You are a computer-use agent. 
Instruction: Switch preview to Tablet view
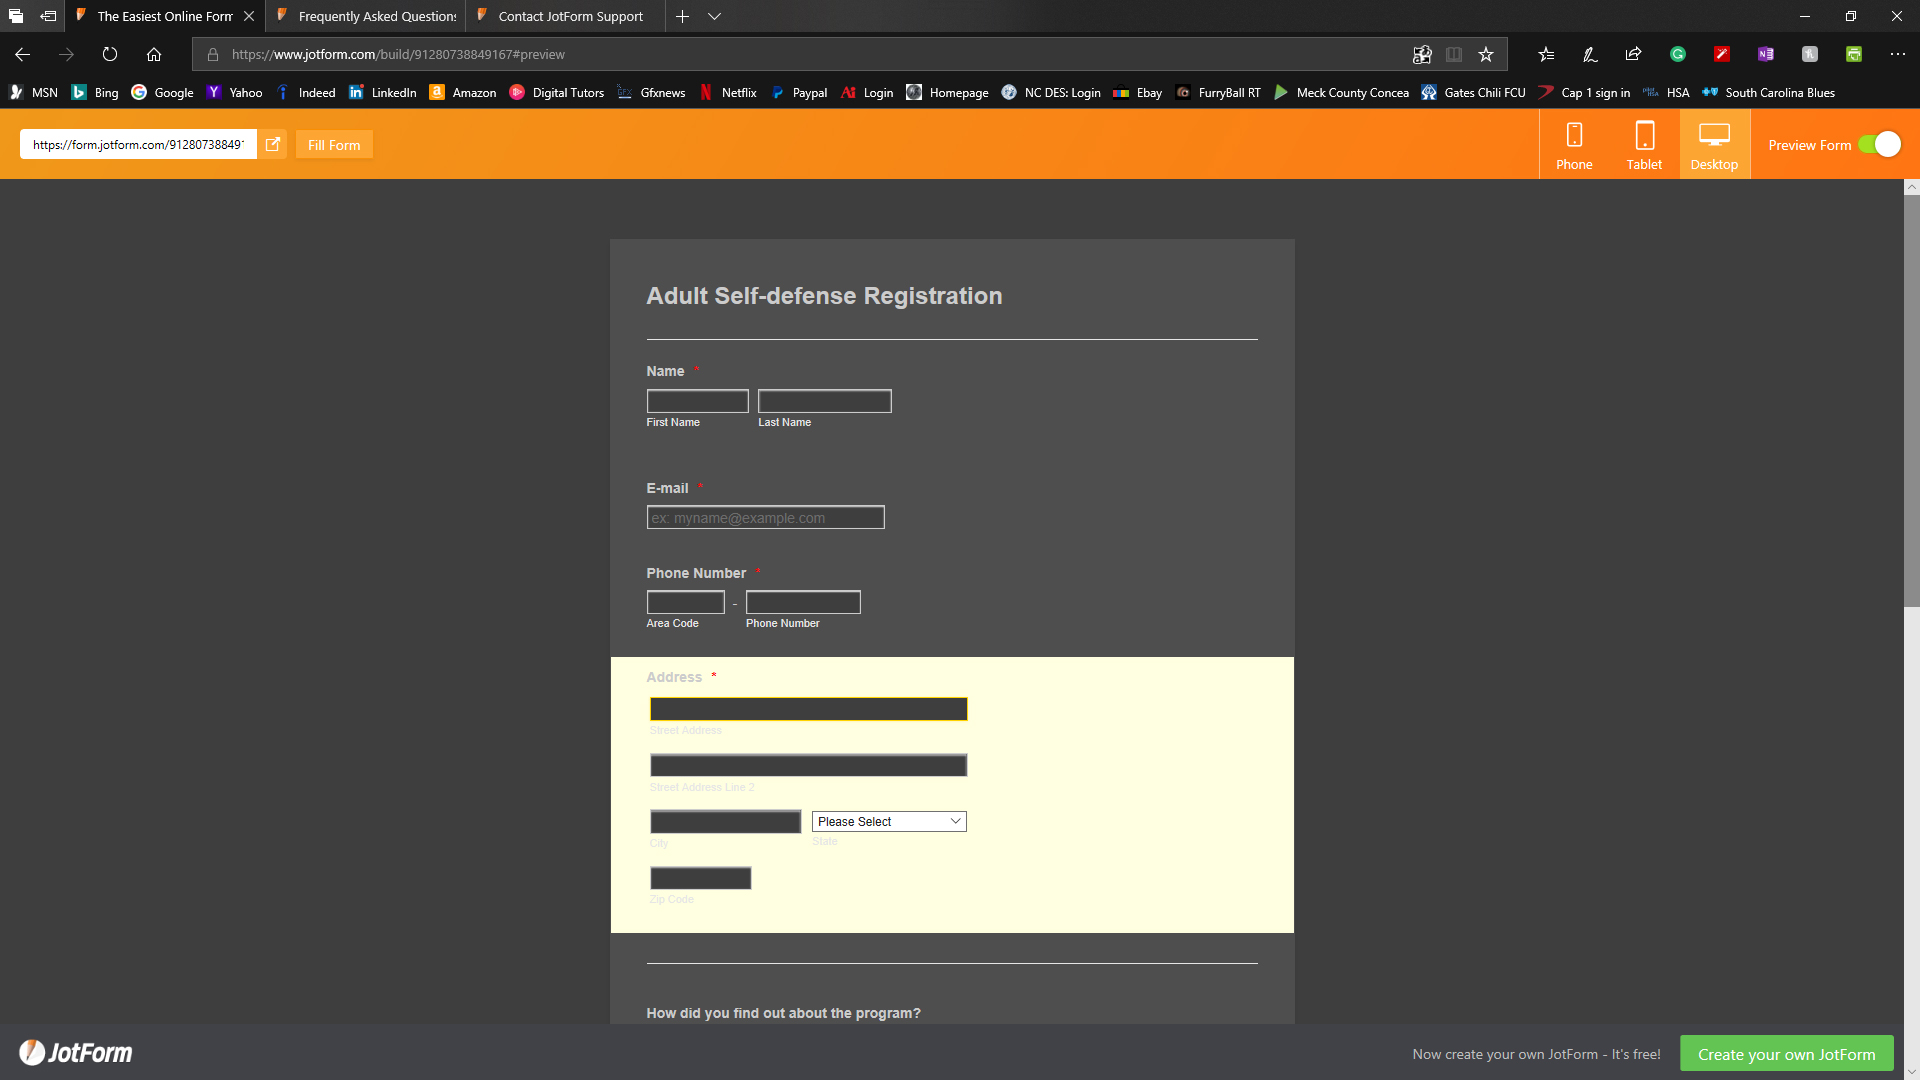(x=1644, y=144)
